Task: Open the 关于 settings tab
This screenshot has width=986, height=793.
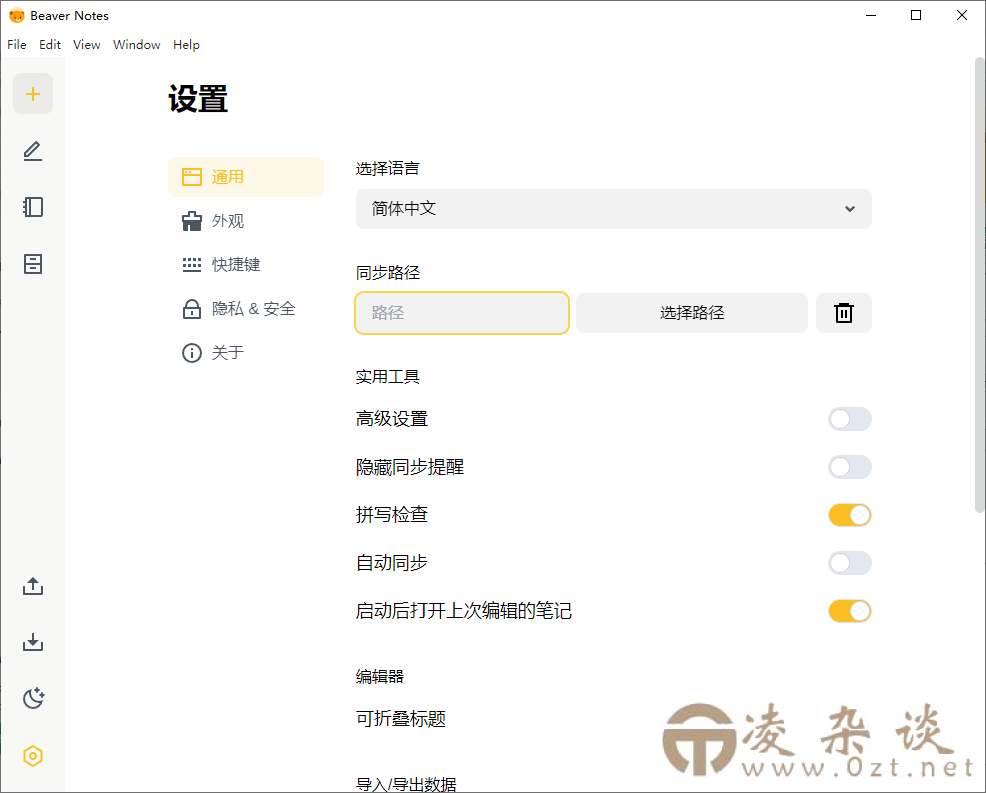Action: 246,353
